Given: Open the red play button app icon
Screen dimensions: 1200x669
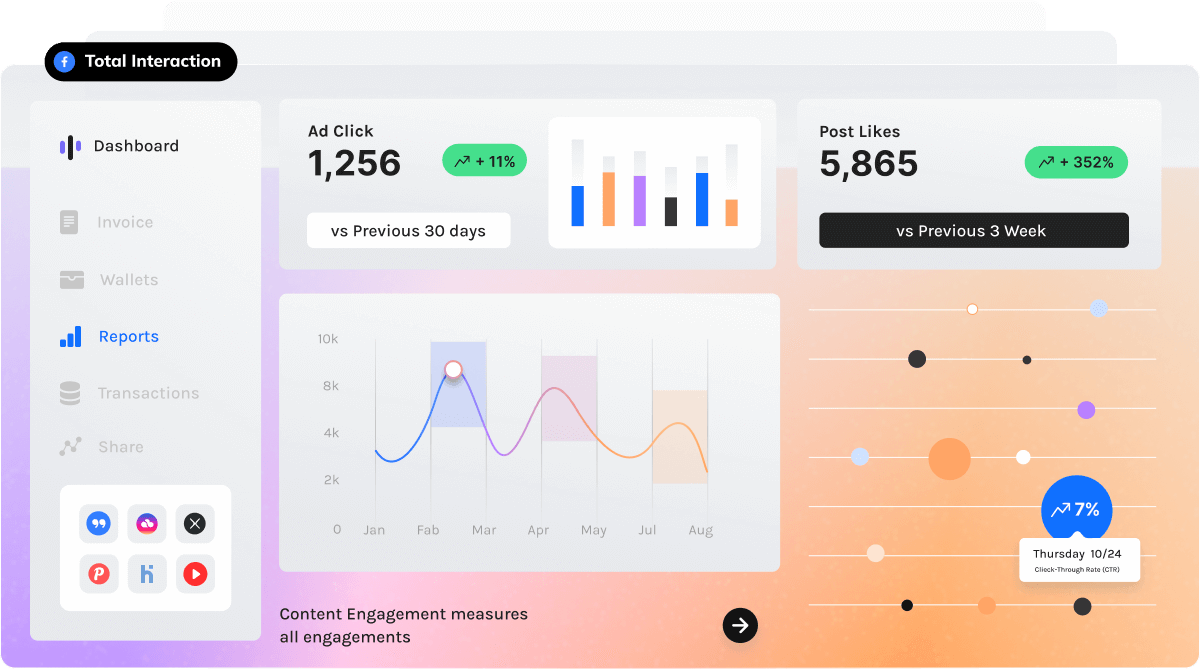Looking at the screenshot, I should pos(195,574).
